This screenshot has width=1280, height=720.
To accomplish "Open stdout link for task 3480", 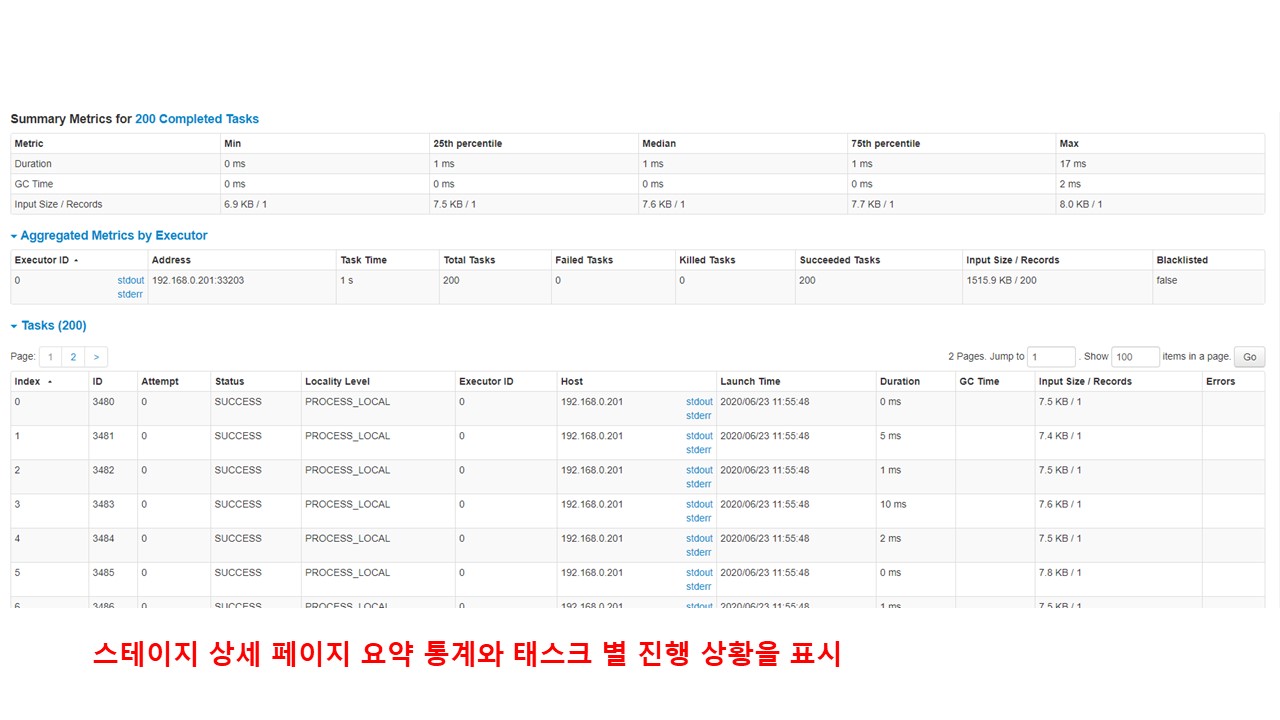I will [699, 402].
